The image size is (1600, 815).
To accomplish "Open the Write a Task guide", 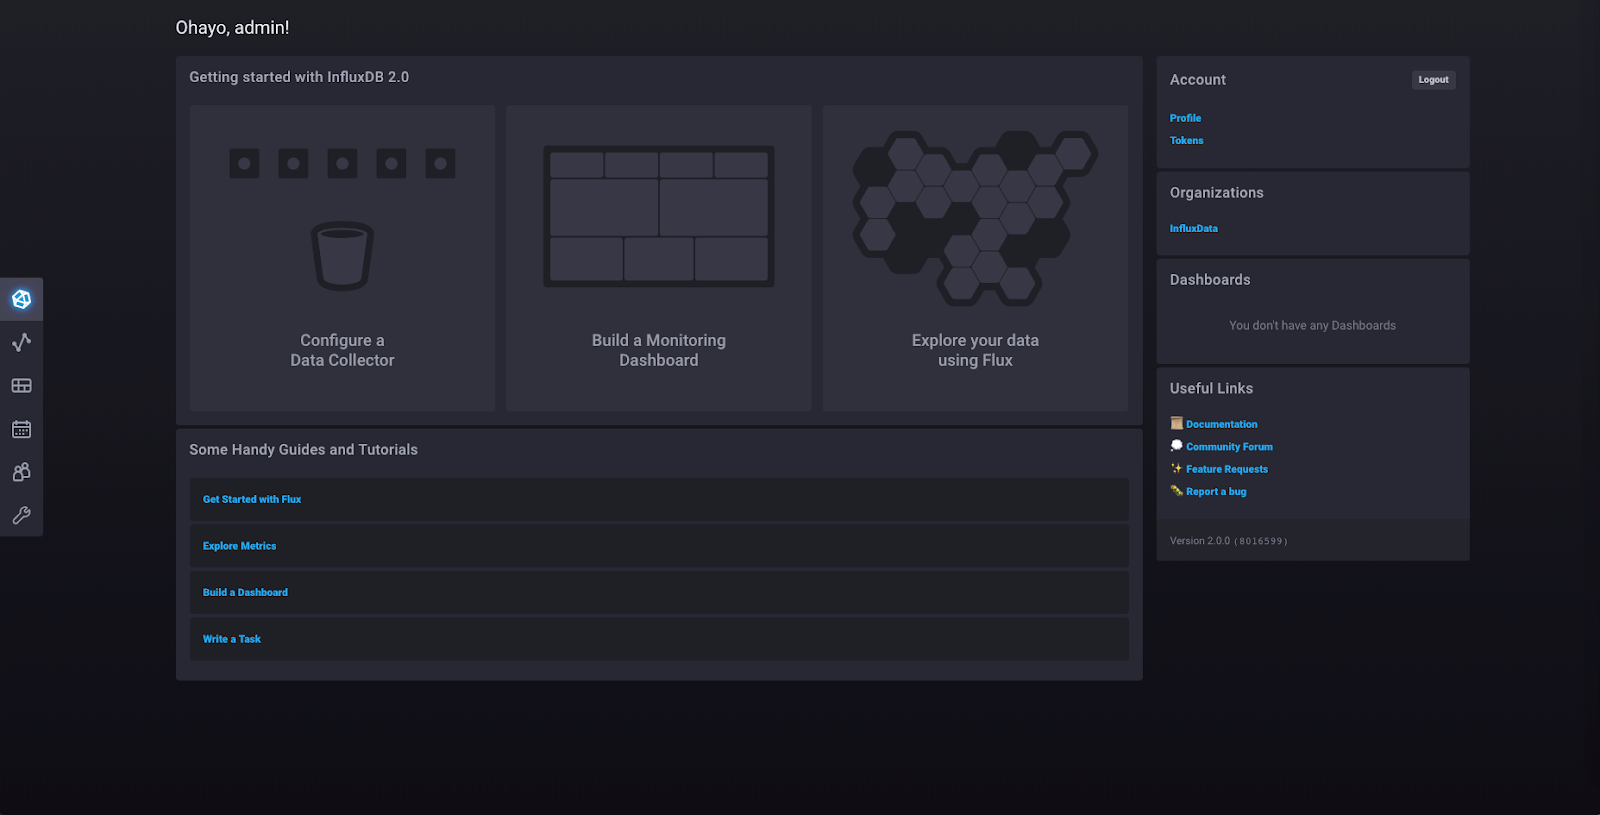I will tap(232, 639).
